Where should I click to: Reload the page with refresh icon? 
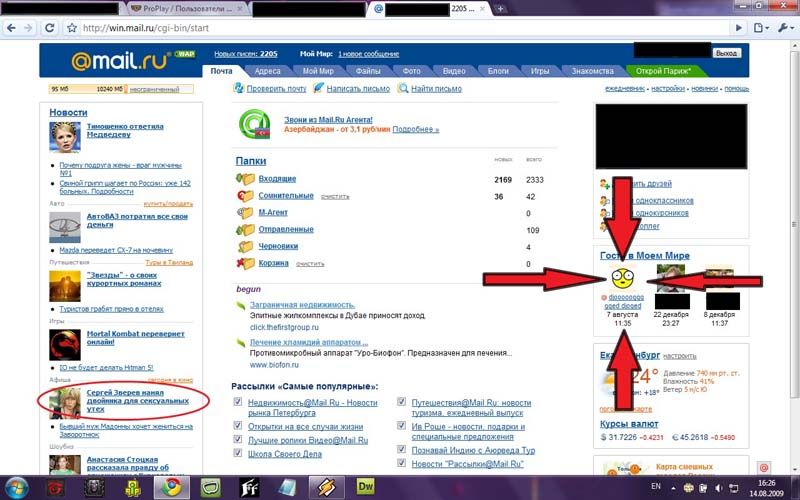(49, 28)
